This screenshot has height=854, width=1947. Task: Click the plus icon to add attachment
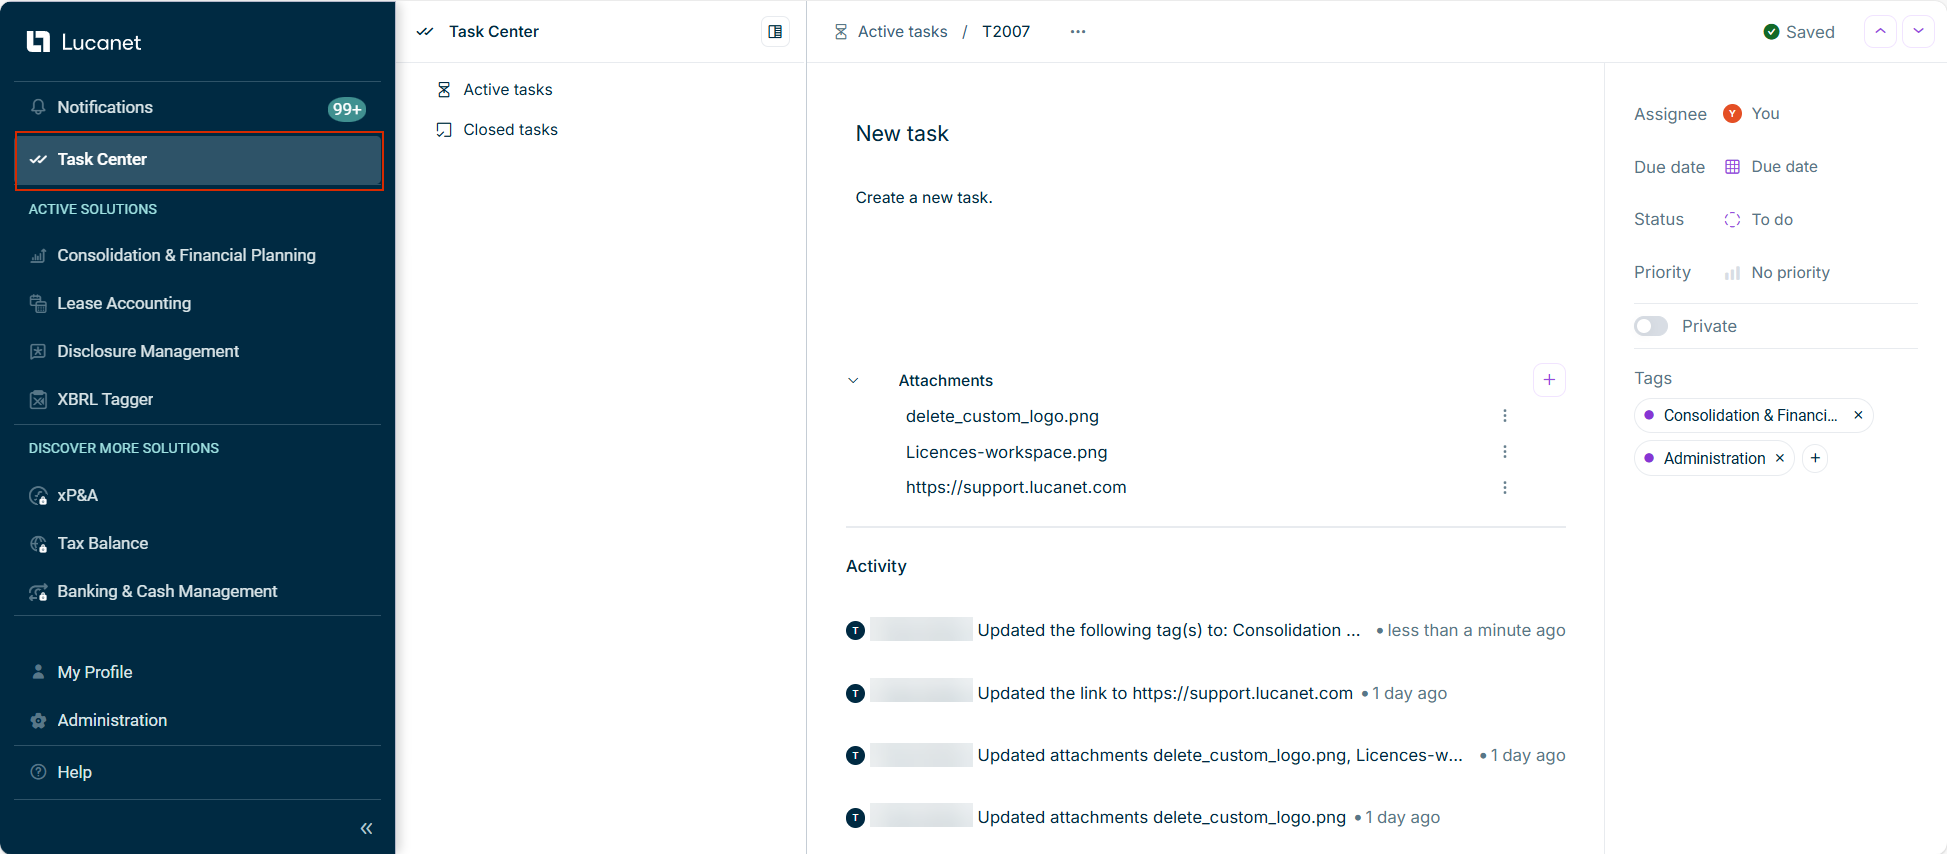(1549, 380)
